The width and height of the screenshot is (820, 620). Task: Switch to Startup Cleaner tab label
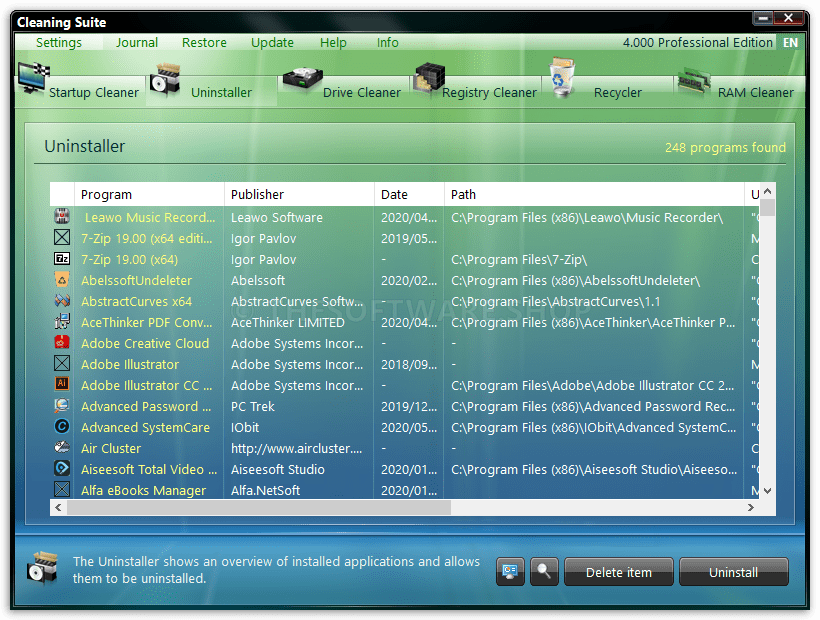(x=94, y=93)
